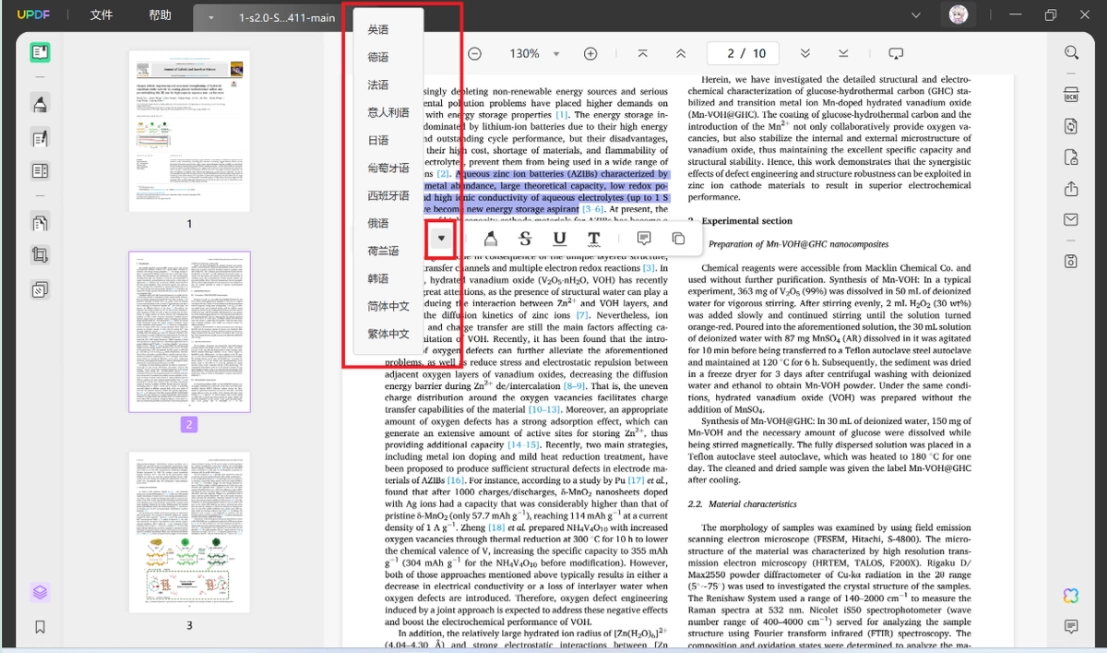Apply squiggly underline to selection
This screenshot has width=1107, height=653.
tap(594, 239)
